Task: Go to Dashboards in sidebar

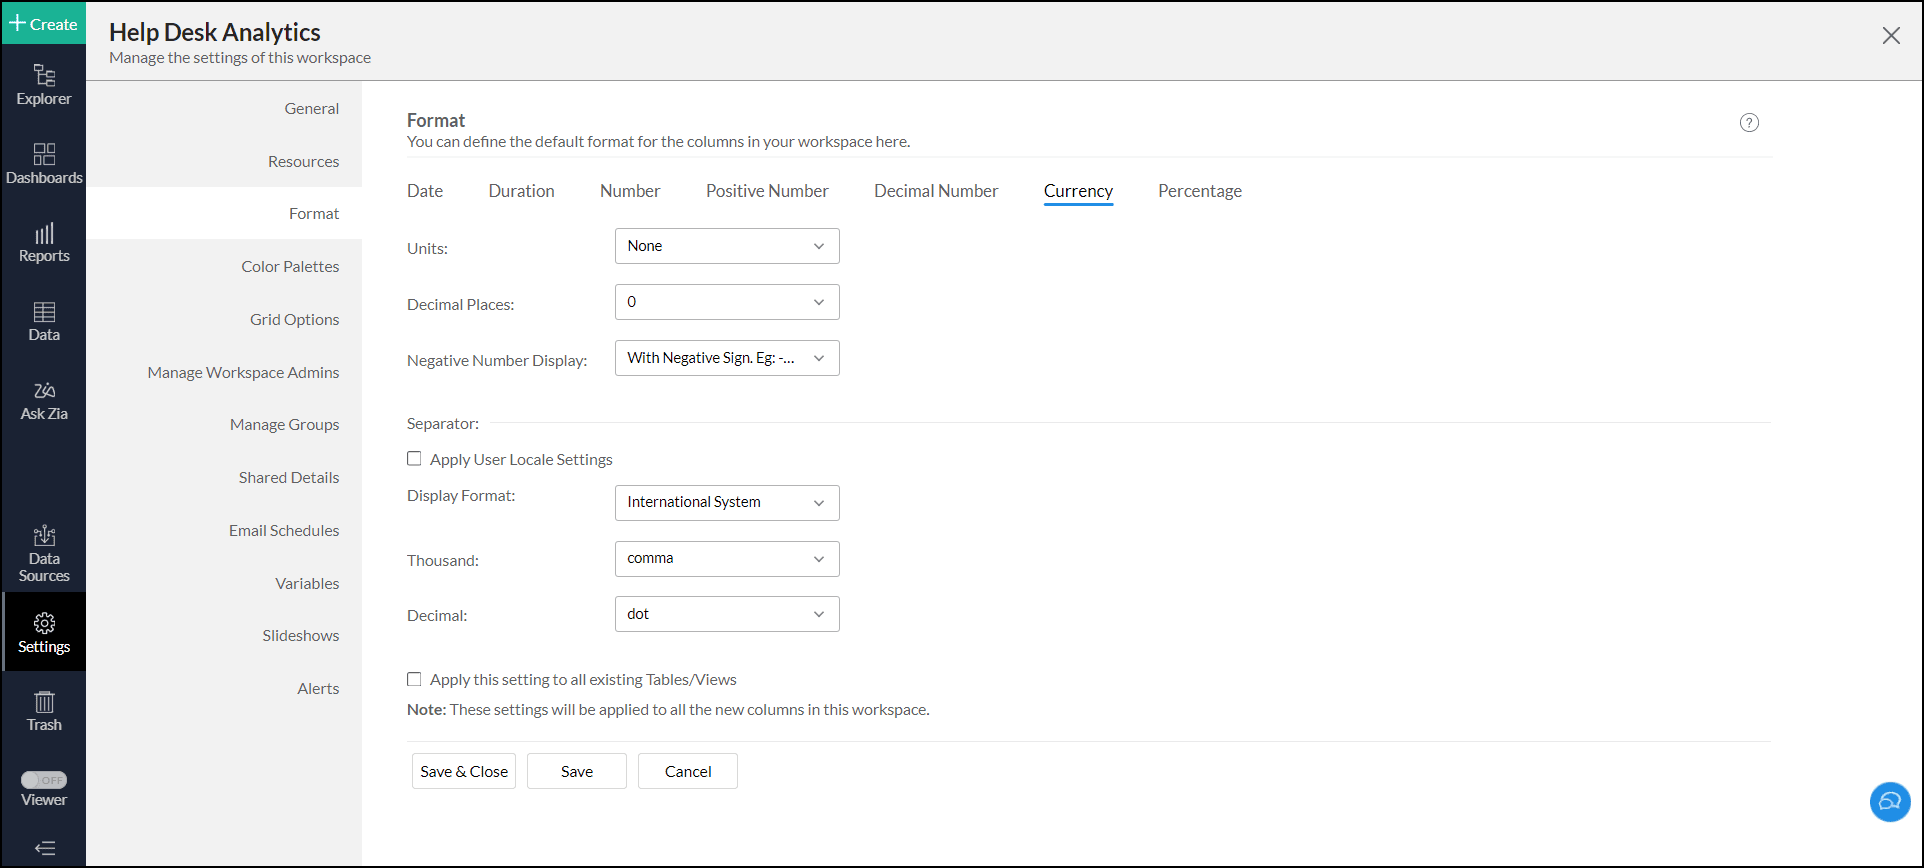Action: (44, 163)
